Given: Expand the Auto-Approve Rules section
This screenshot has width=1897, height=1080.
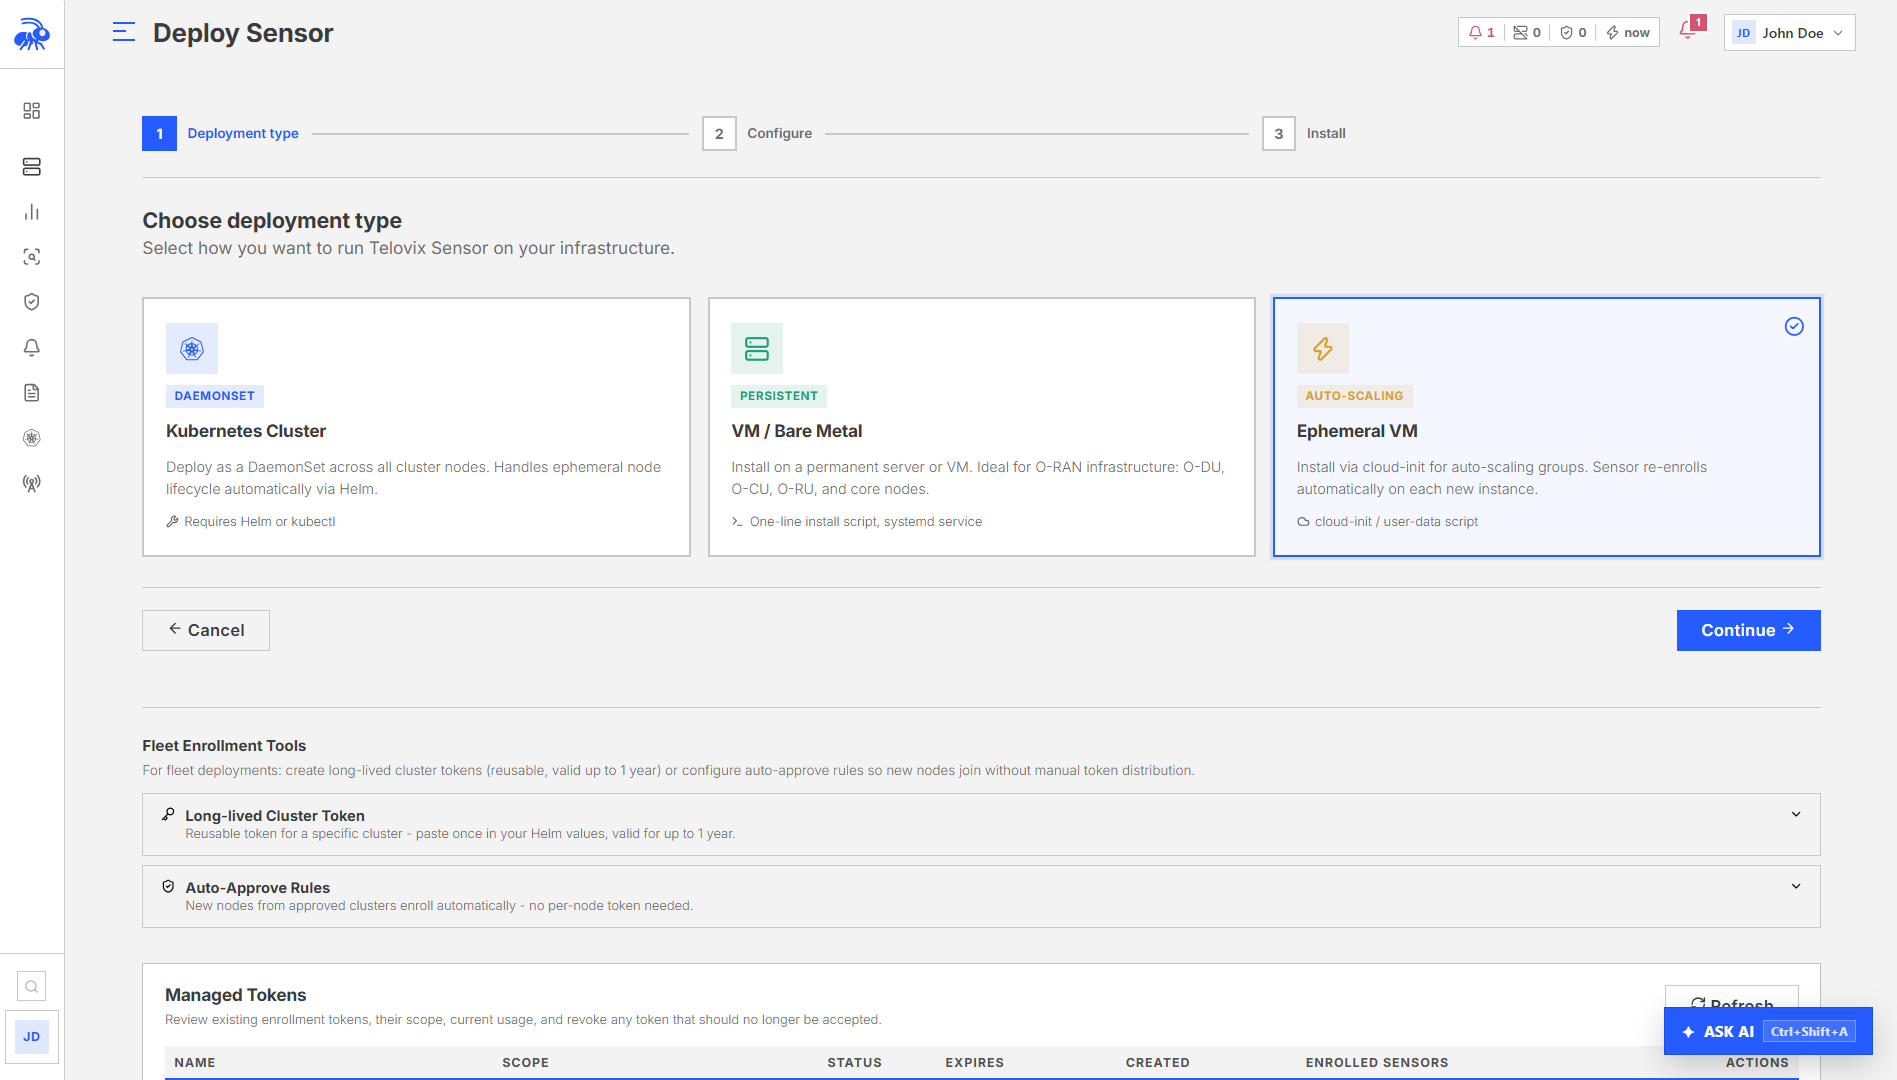Looking at the screenshot, I should tap(981, 896).
